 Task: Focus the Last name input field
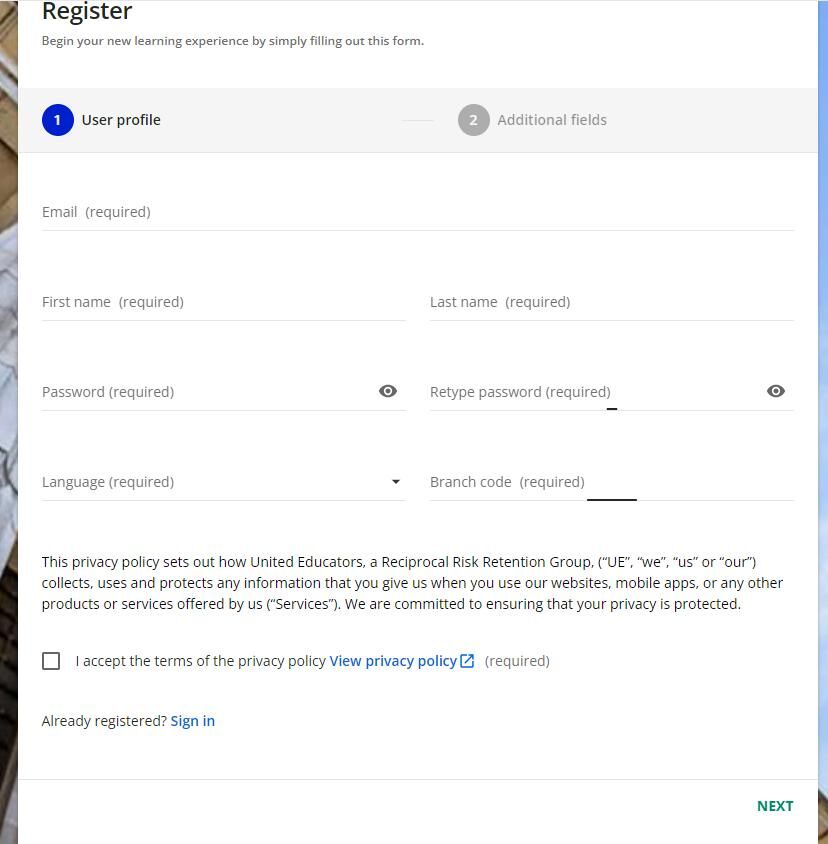[x=612, y=302]
